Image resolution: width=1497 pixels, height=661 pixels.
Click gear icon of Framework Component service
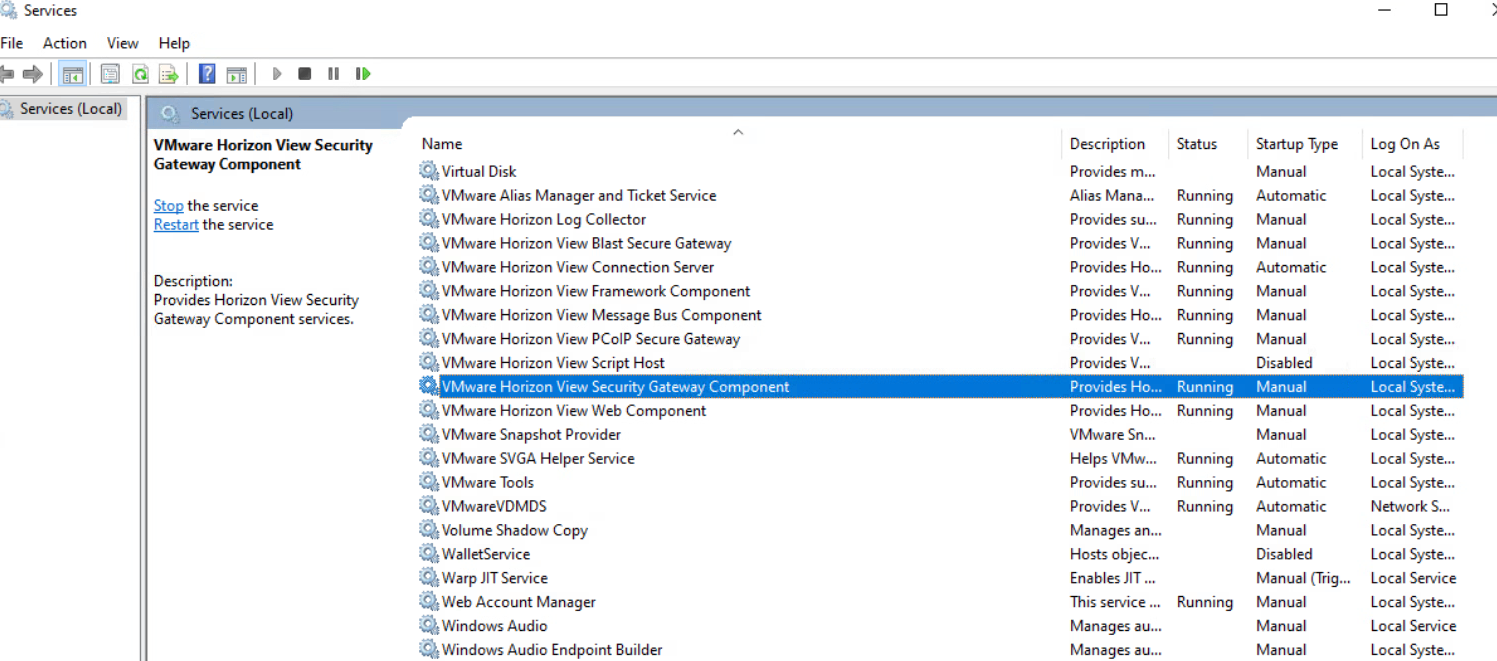click(x=429, y=291)
